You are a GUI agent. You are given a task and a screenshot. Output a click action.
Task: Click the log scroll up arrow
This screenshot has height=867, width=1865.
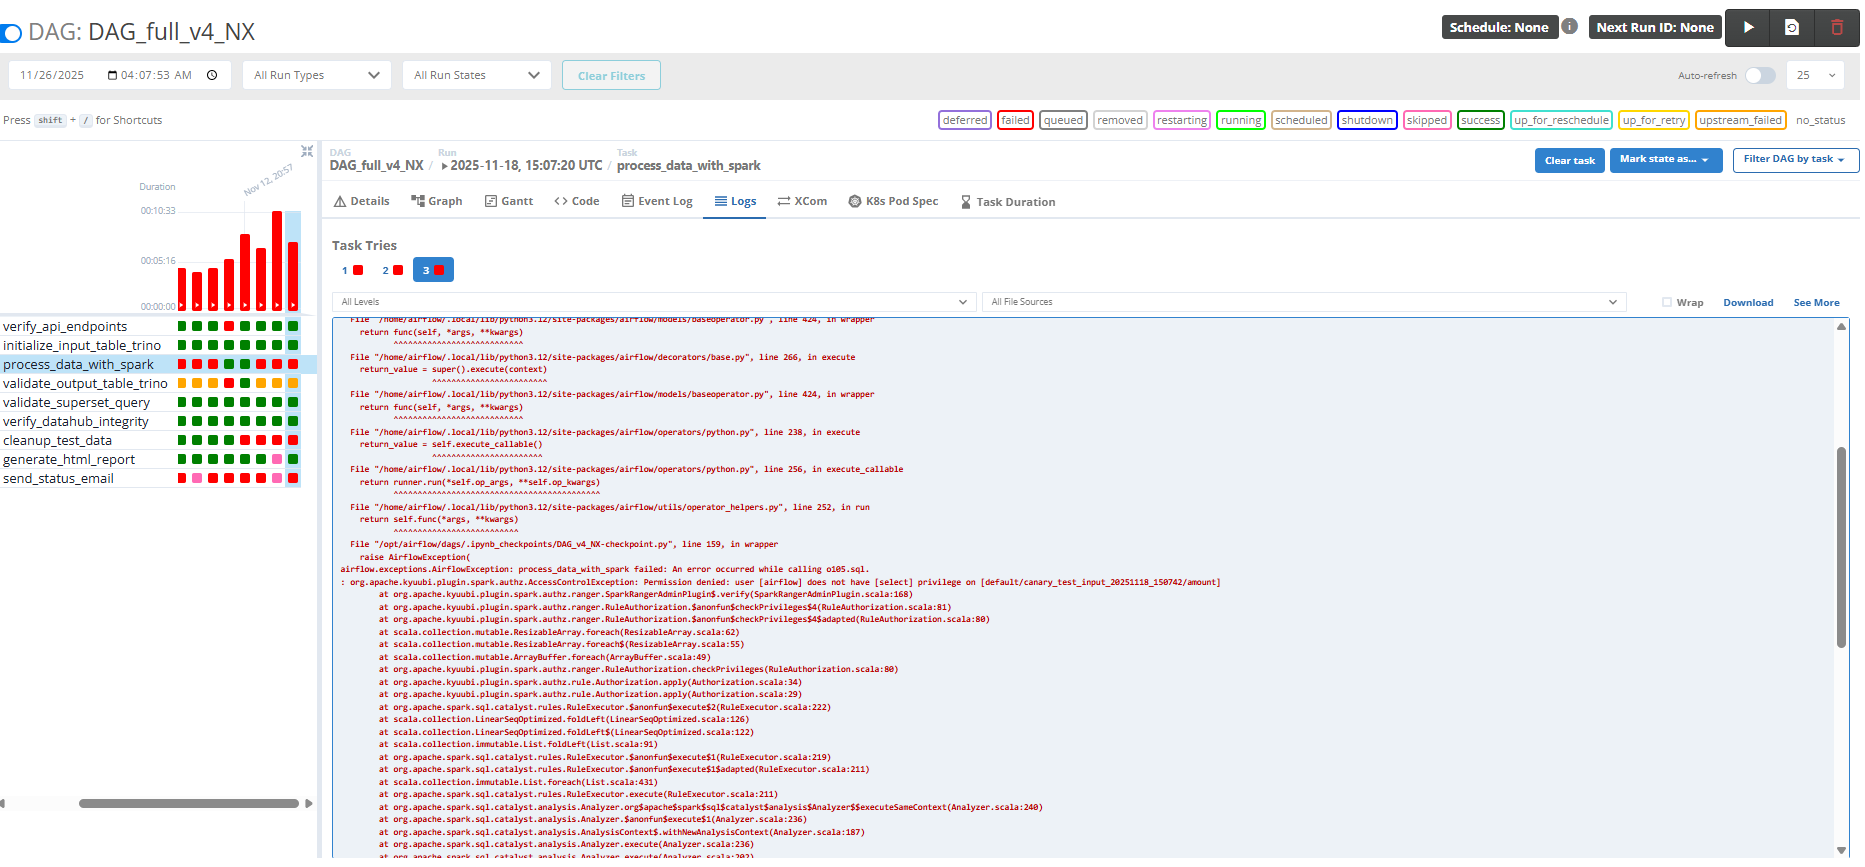point(1841,327)
